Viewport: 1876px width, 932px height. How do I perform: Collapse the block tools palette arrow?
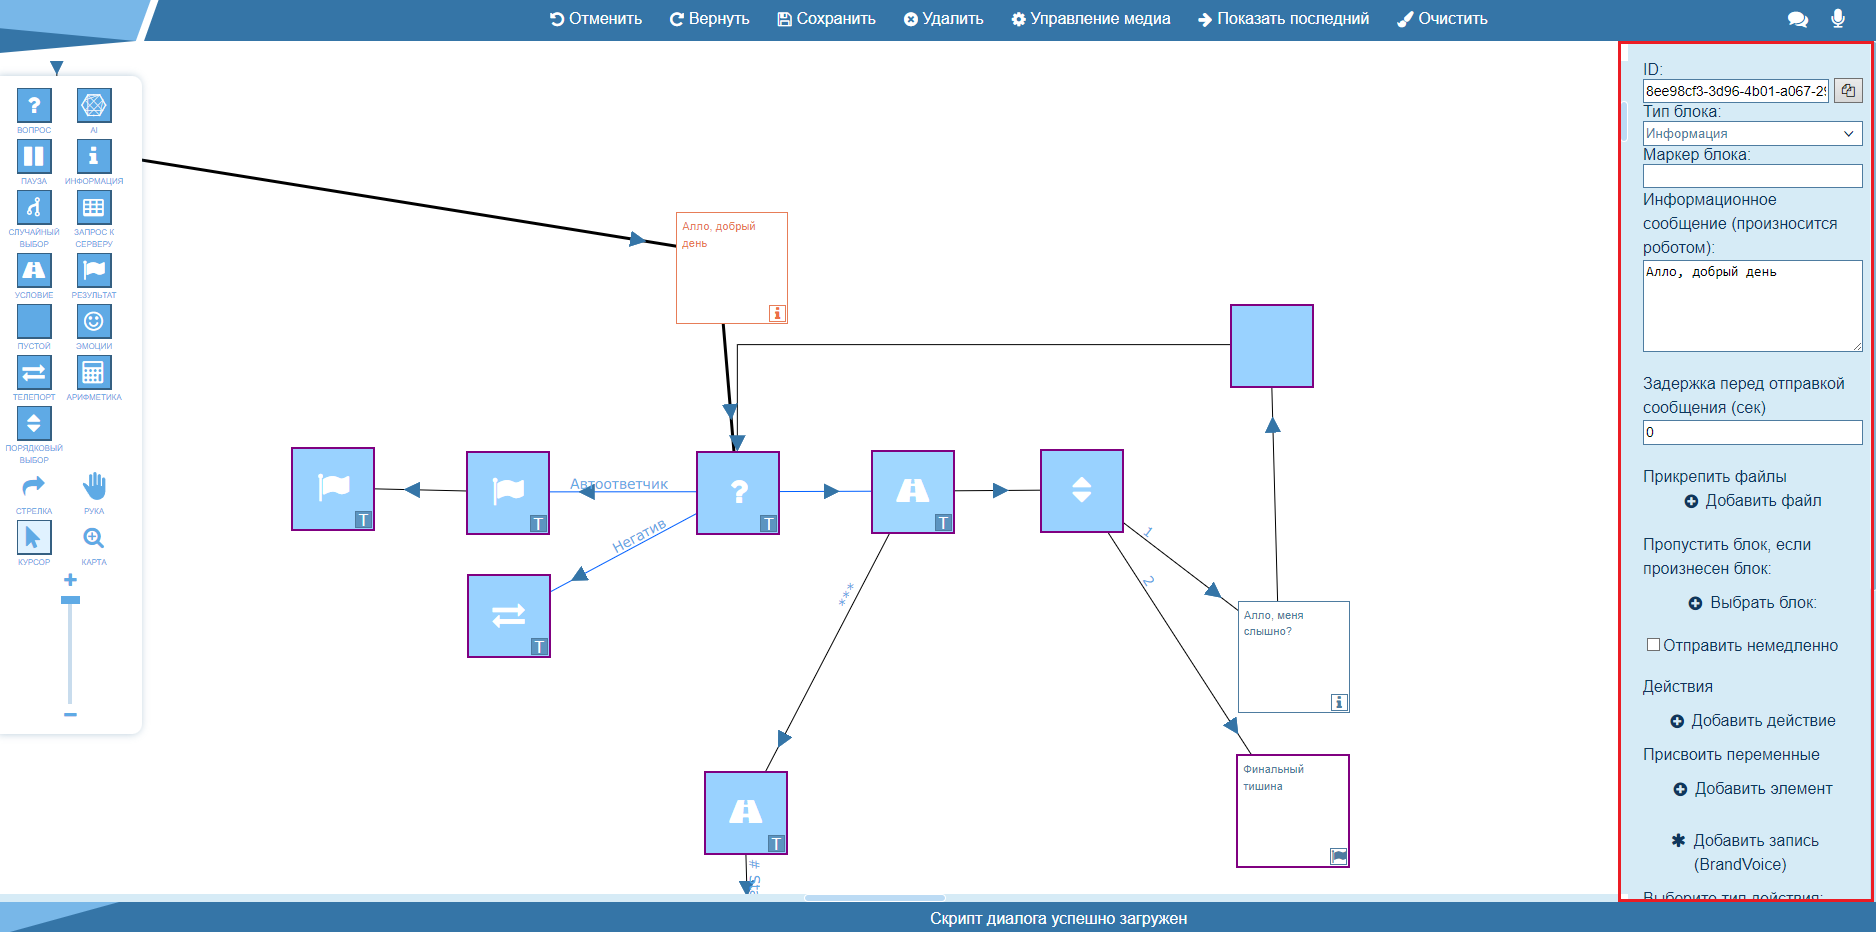click(x=57, y=68)
